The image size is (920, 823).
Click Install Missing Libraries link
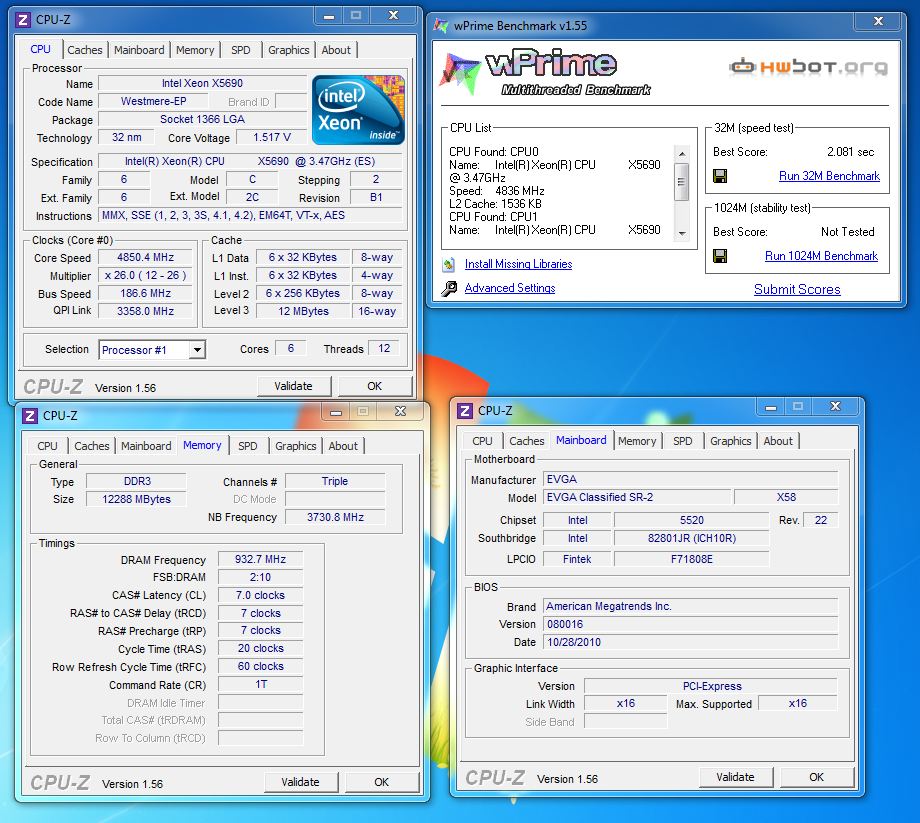click(x=518, y=265)
